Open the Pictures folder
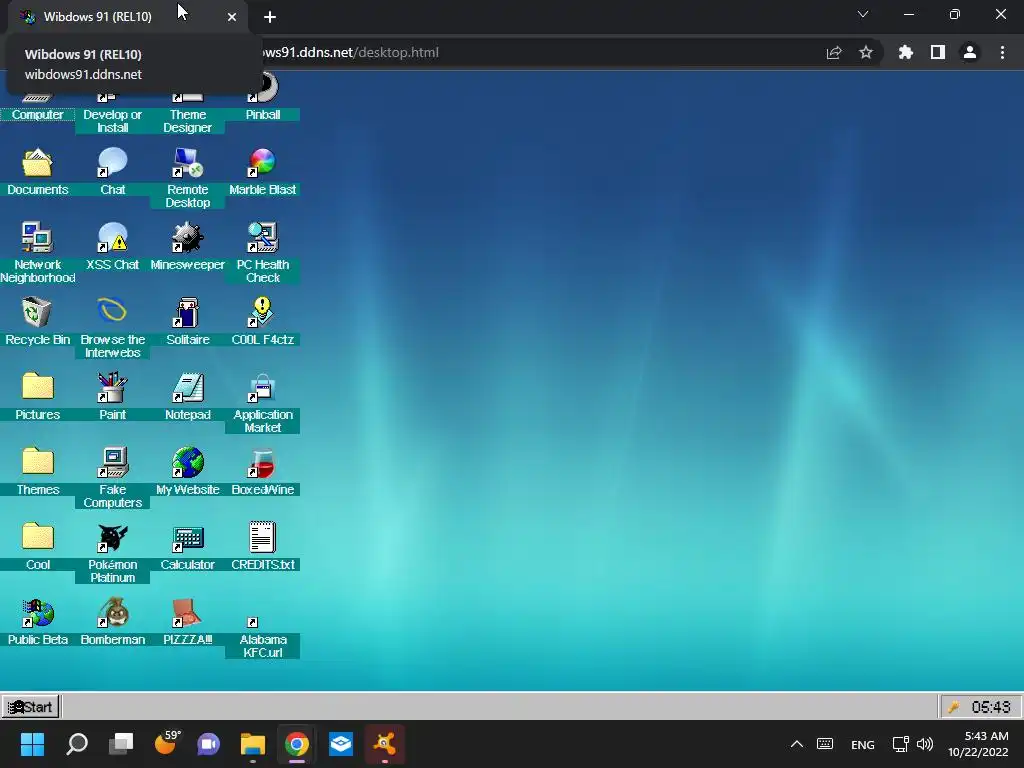This screenshot has height=768, width=1024. pos(37,388)
